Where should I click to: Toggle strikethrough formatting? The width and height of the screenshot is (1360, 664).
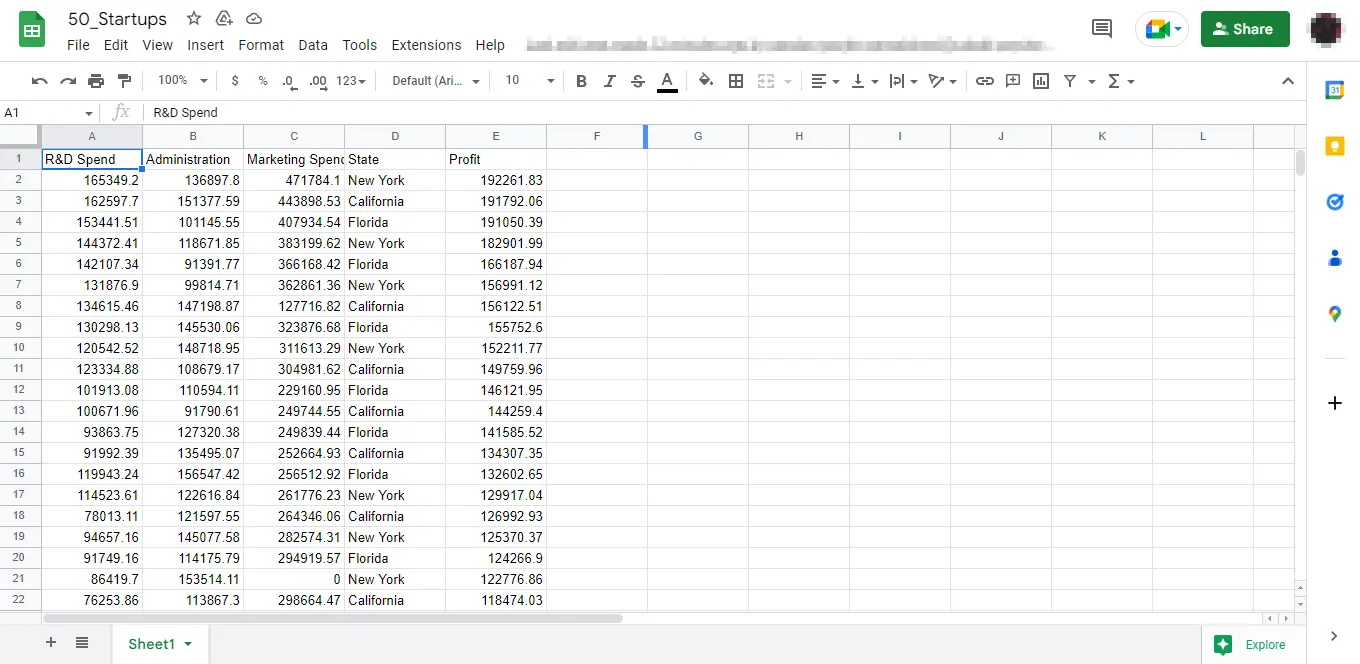638,81
